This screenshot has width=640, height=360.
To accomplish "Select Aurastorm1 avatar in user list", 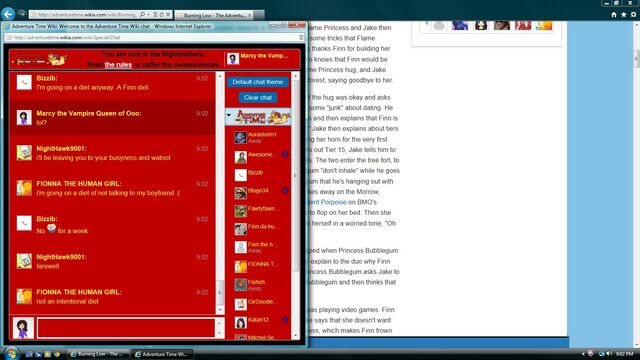I will pyautogui.click(x=240, y=137).
